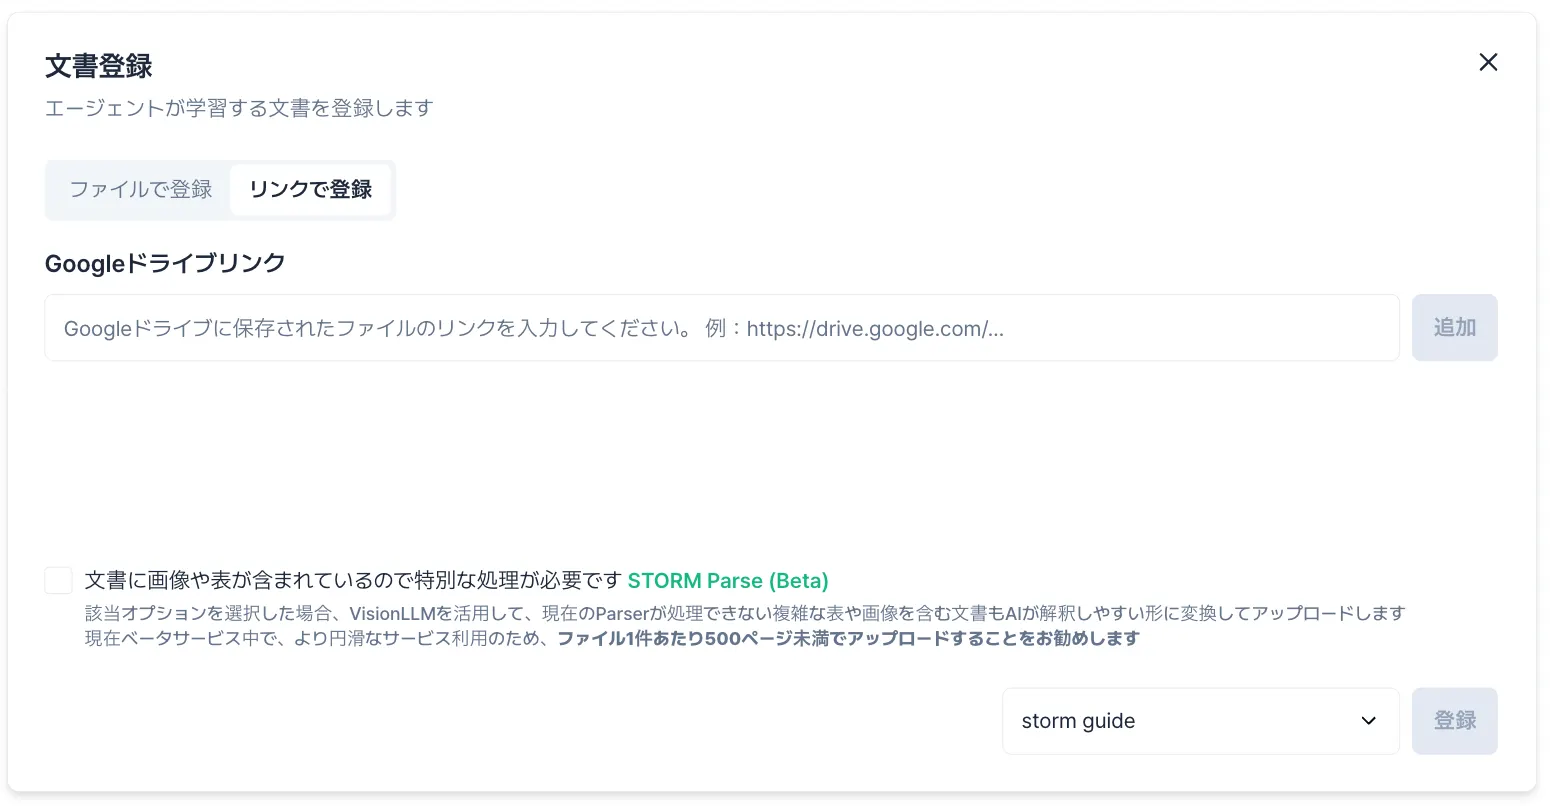
Task: Select the リンクで登録 tab
Action: 310,189
